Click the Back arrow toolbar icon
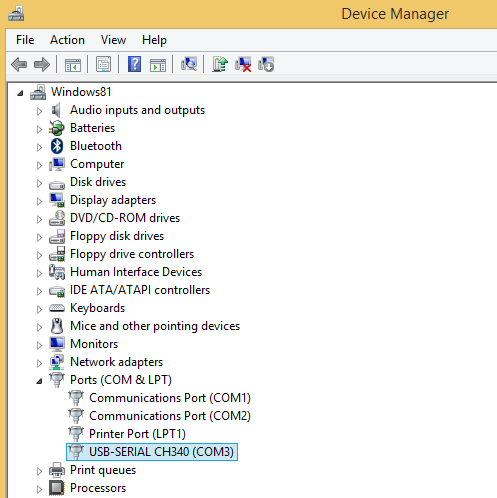 click(x=19, y=64)
